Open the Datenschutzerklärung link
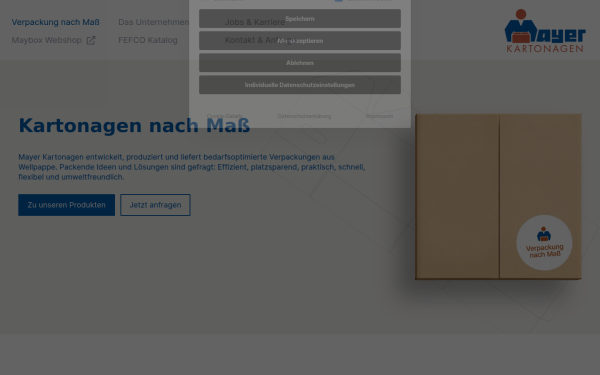This screenshot has width=600, height=375. tap(304, 116)
